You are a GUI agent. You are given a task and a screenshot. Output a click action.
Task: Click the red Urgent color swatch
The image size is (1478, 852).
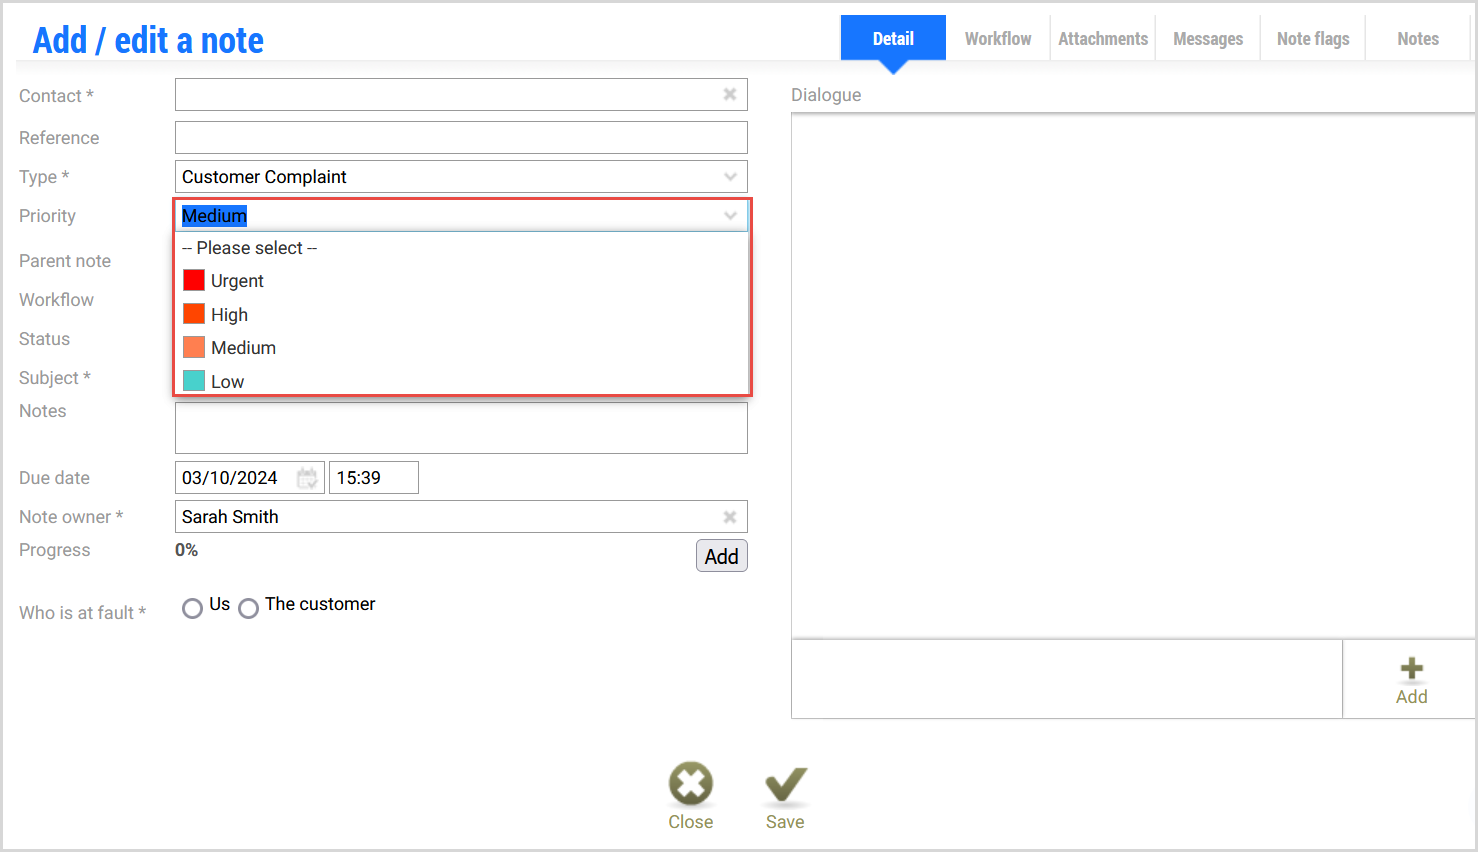click(x=194, y=280)
